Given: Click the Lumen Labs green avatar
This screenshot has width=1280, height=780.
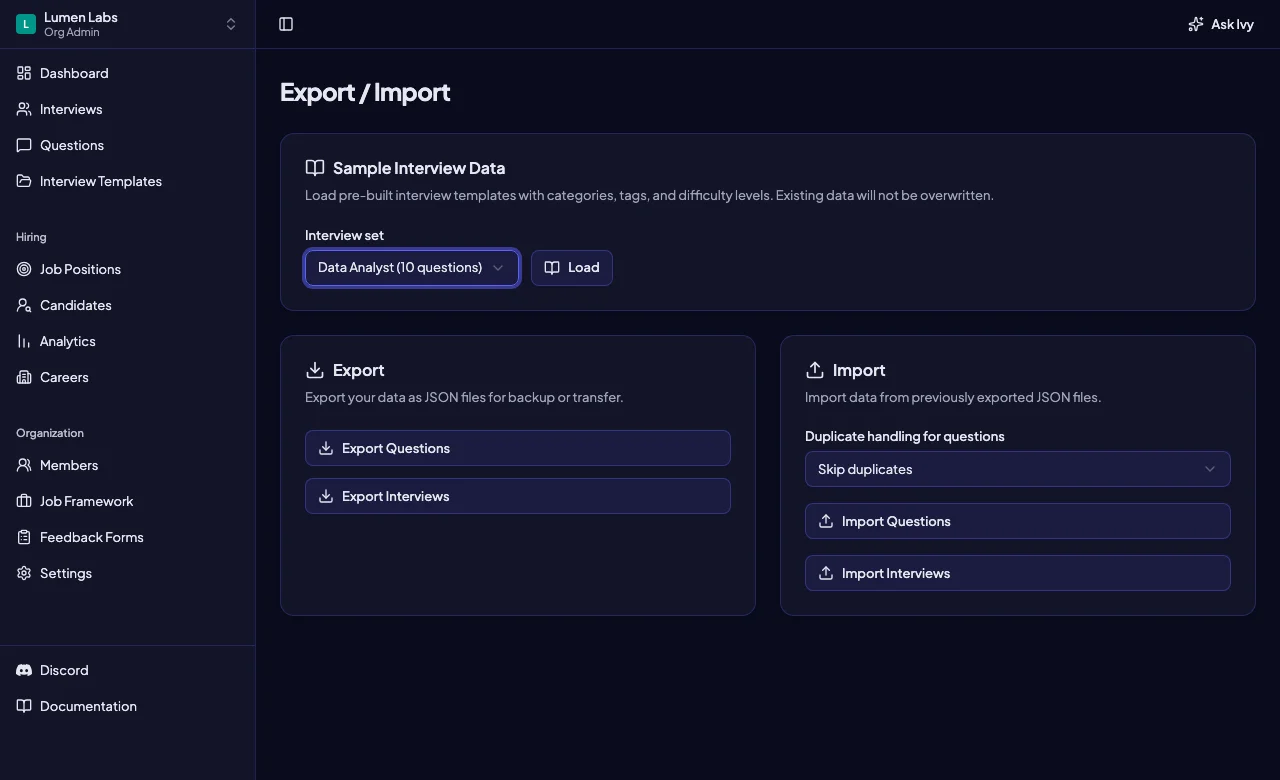Looking at the screenshot, I should pyautogui.click(x=26, y=24).
